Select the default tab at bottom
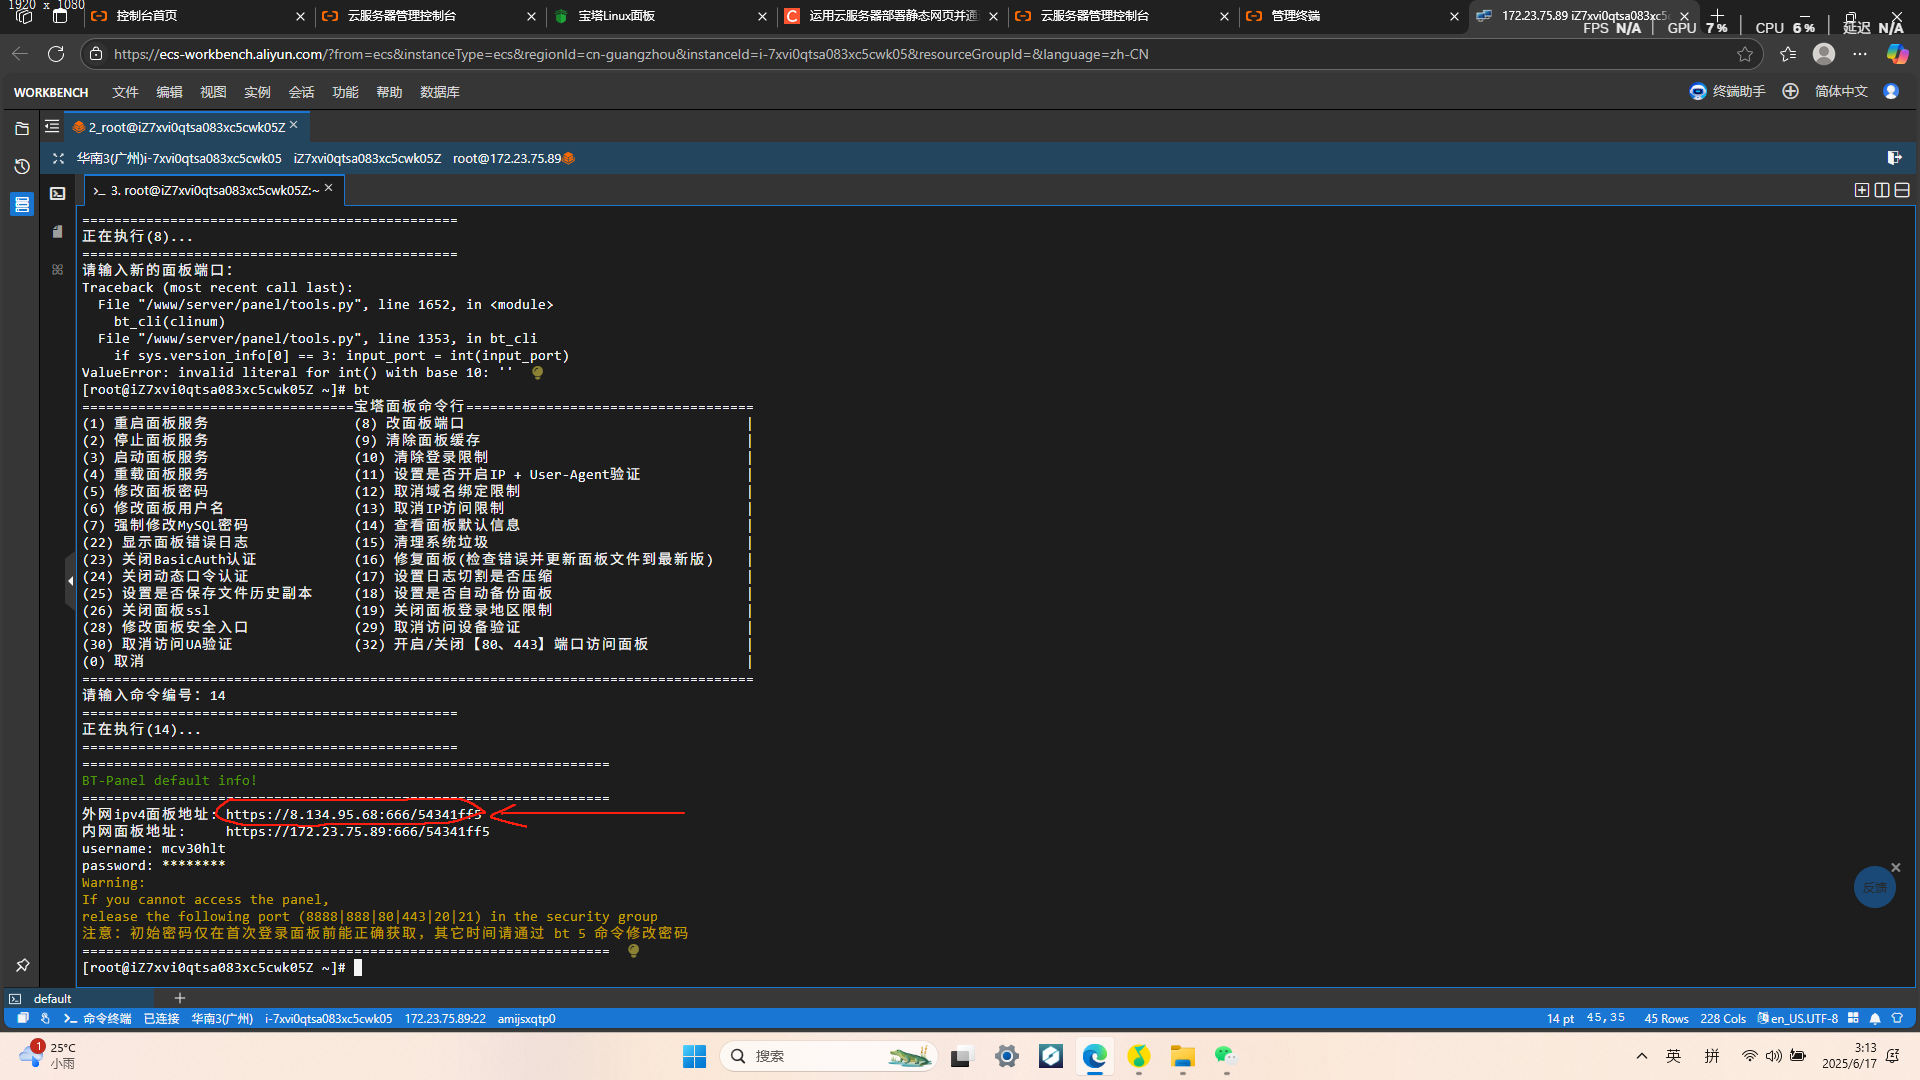This screenshot has height=1080, width=1920. point(52,998)
